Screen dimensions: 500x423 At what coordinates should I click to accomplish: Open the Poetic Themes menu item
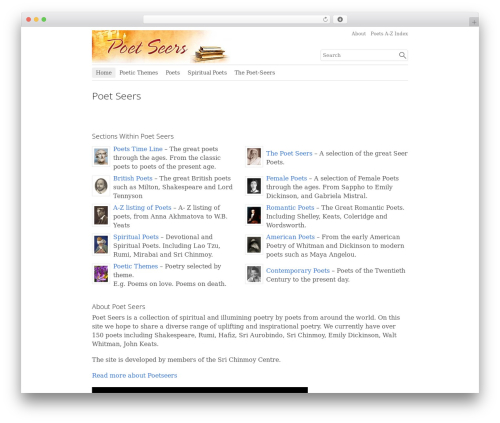pyautogui.click(x=139, y=72)
